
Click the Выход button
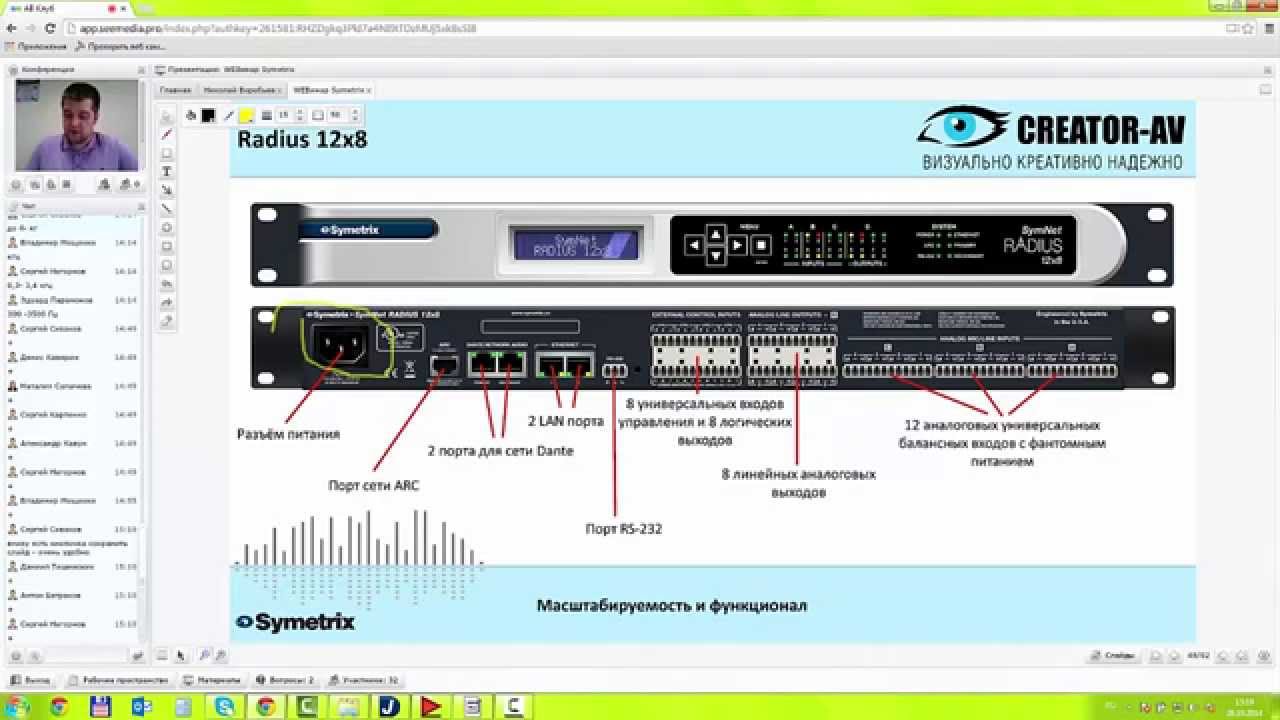tap(29, 680)
